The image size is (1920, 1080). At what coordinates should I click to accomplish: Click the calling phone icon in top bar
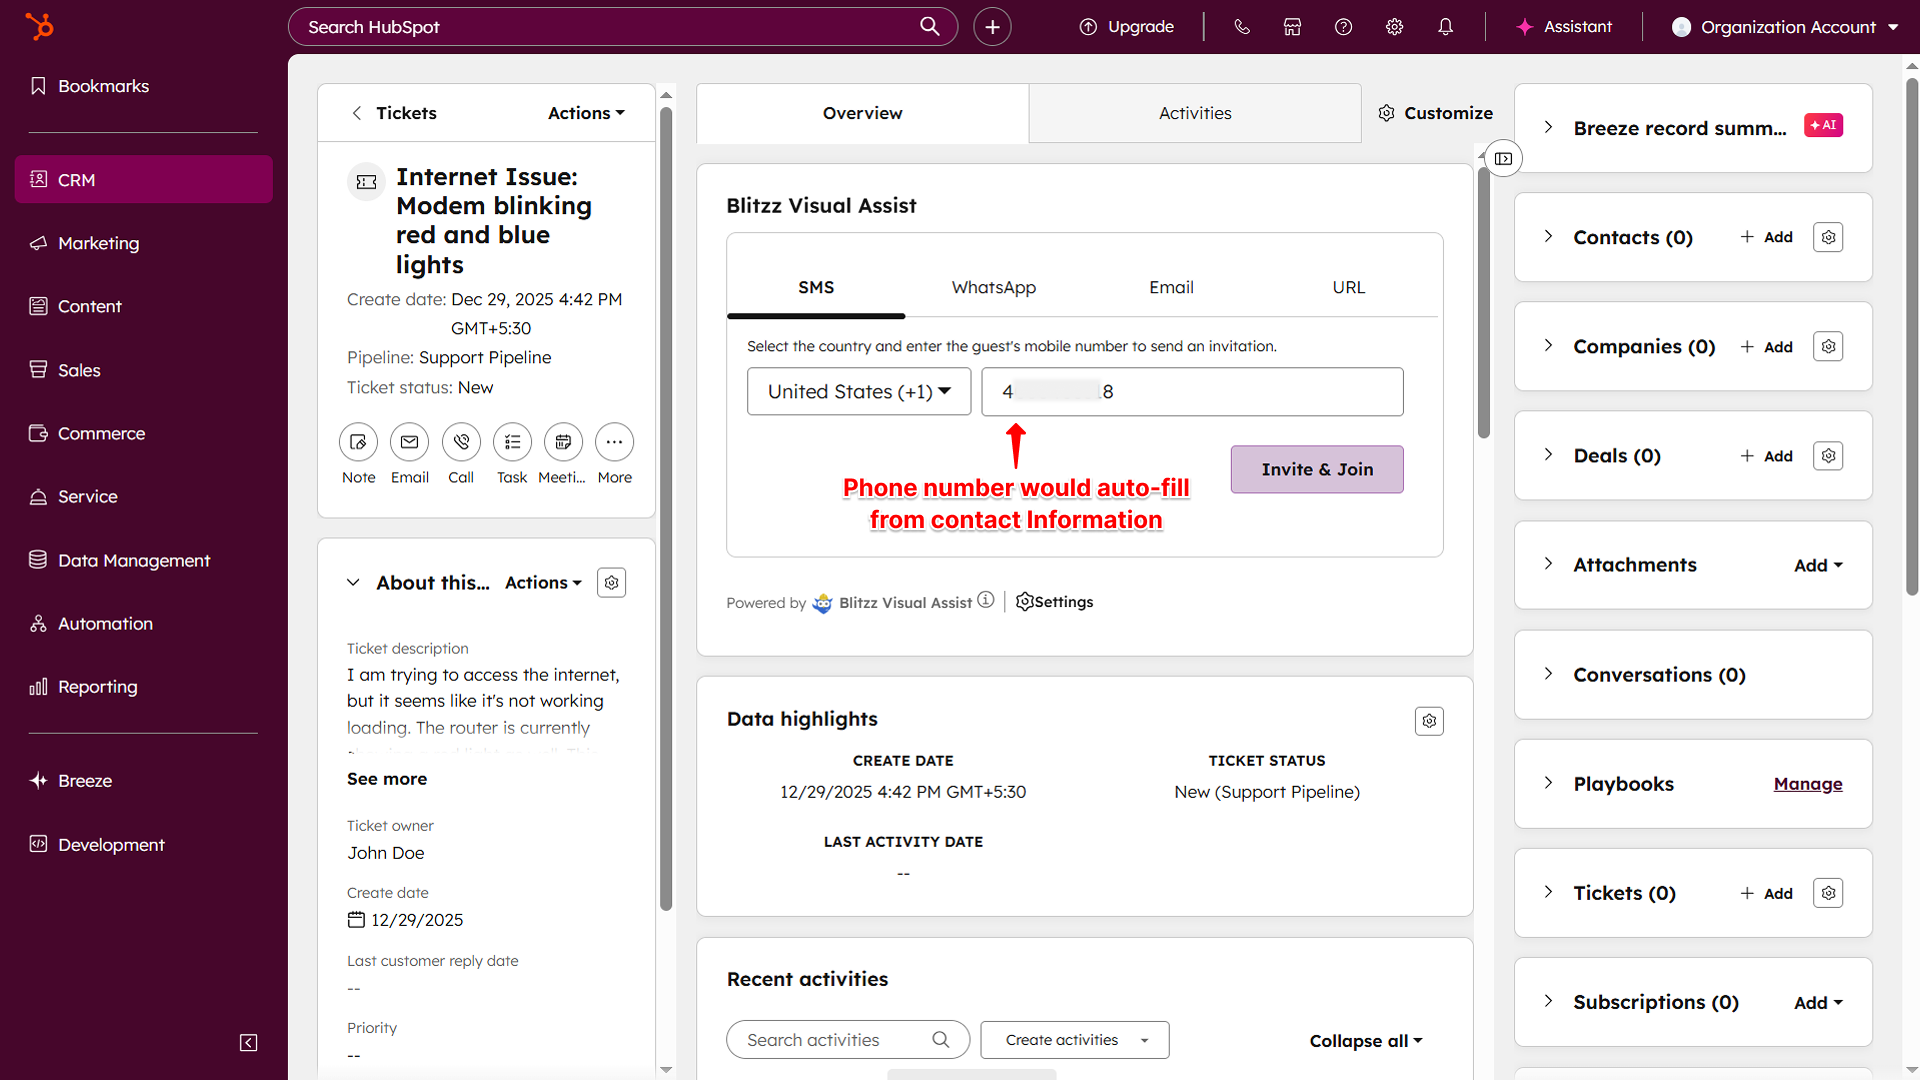[x=1242, y=27]
